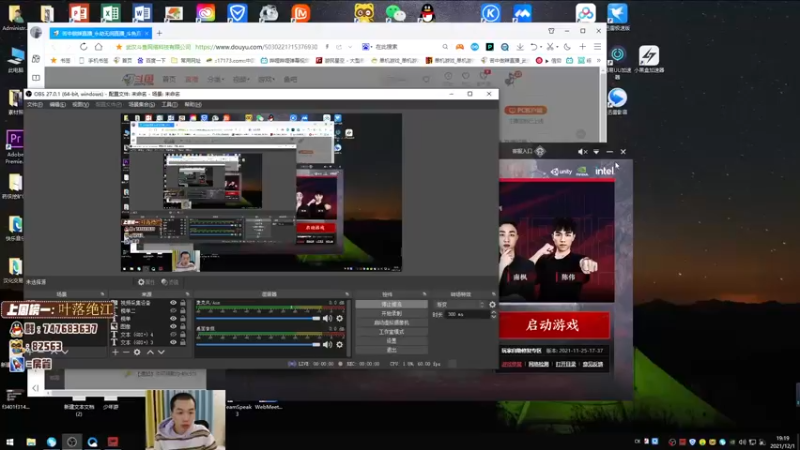Toggle visibility of first source row

point(173,303)
